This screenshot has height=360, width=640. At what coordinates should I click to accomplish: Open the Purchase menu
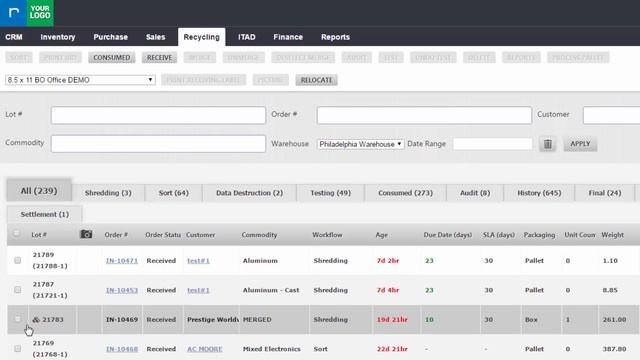[x=111, y=37]
